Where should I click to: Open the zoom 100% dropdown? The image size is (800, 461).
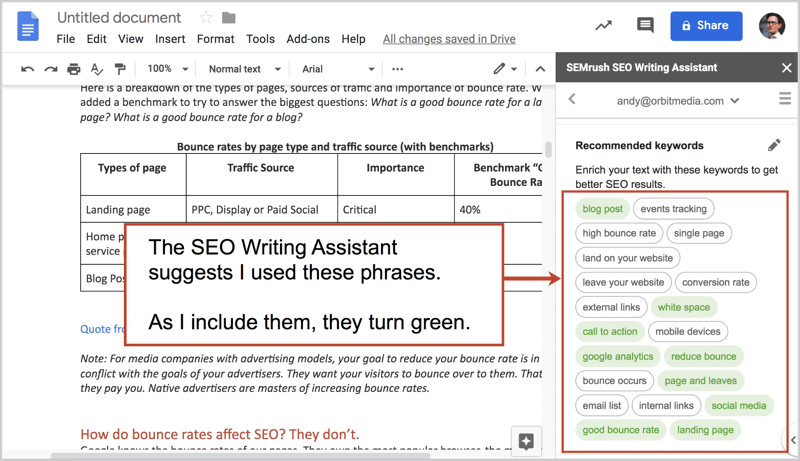pyautogui.click(x=168, y=68)
